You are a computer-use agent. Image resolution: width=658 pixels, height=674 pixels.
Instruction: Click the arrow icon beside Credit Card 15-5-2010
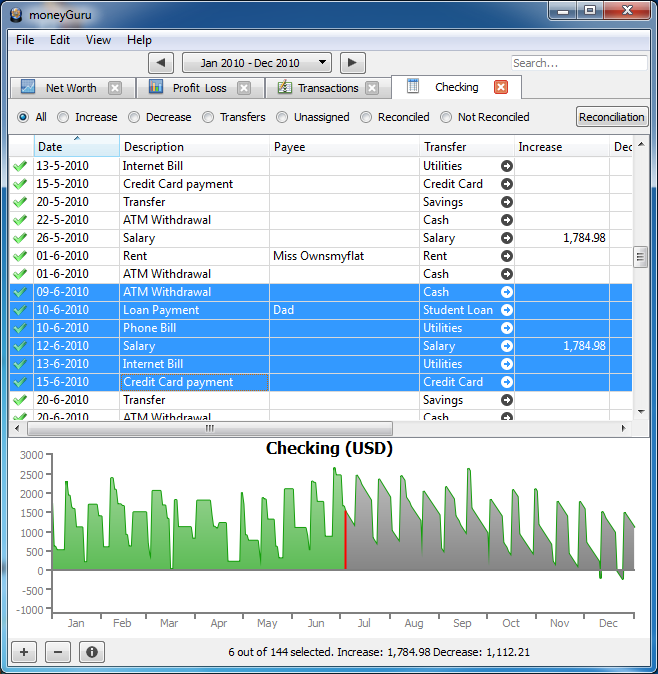point(507,184)
